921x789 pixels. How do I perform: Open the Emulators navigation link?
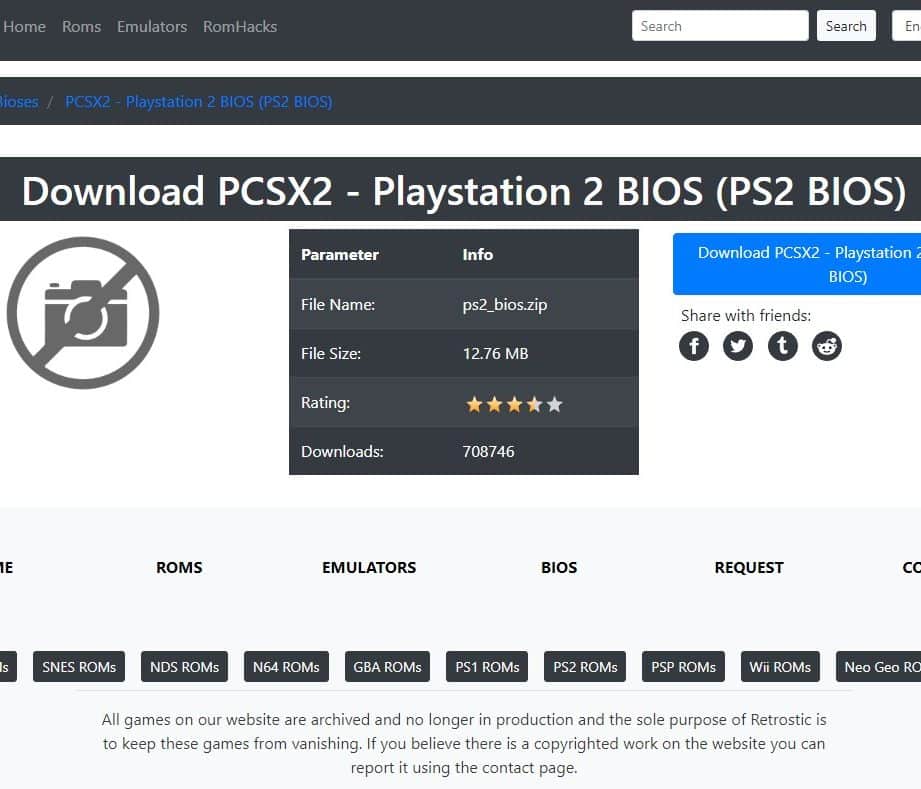point(152,26)
